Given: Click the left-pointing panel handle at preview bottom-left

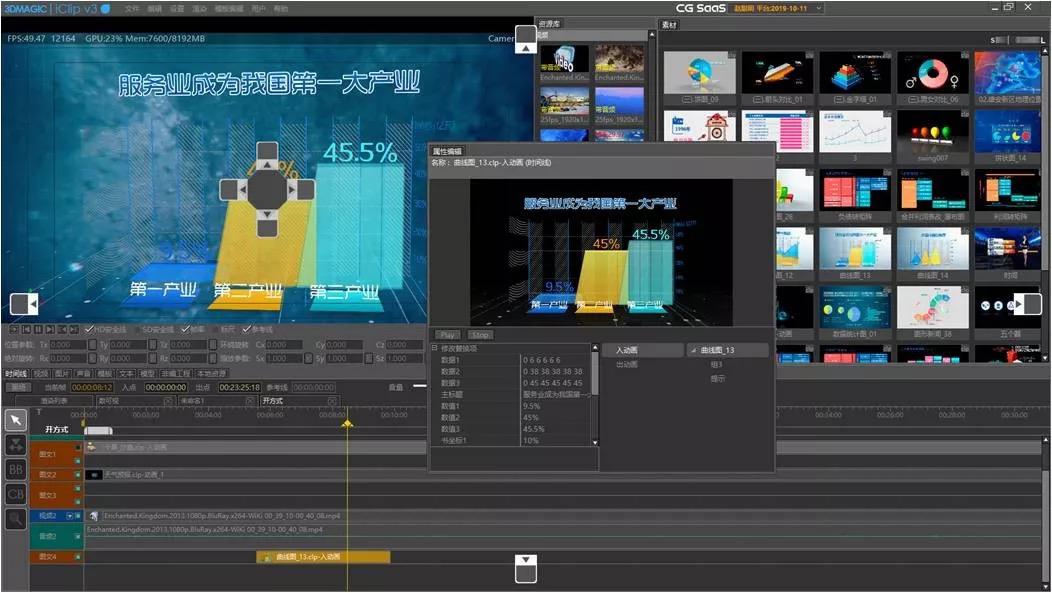Looking at the screenshot, I should (24, 304).
